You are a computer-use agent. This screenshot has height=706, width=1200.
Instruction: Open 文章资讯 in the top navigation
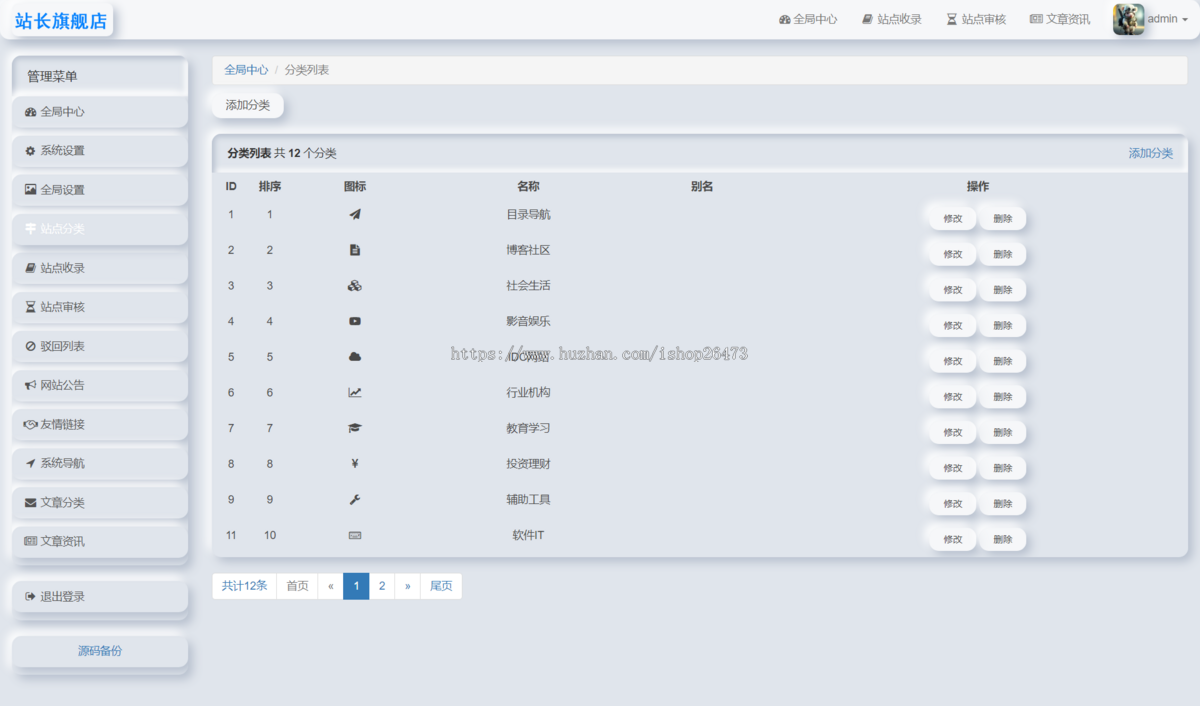1060,19
